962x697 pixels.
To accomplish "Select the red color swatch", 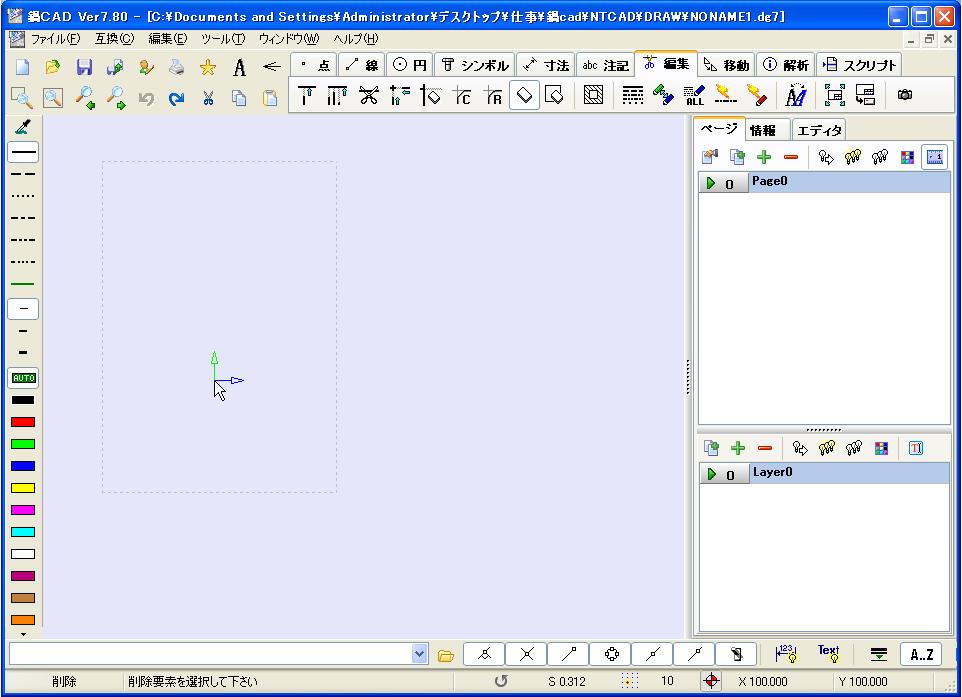I will coord(23,422).
